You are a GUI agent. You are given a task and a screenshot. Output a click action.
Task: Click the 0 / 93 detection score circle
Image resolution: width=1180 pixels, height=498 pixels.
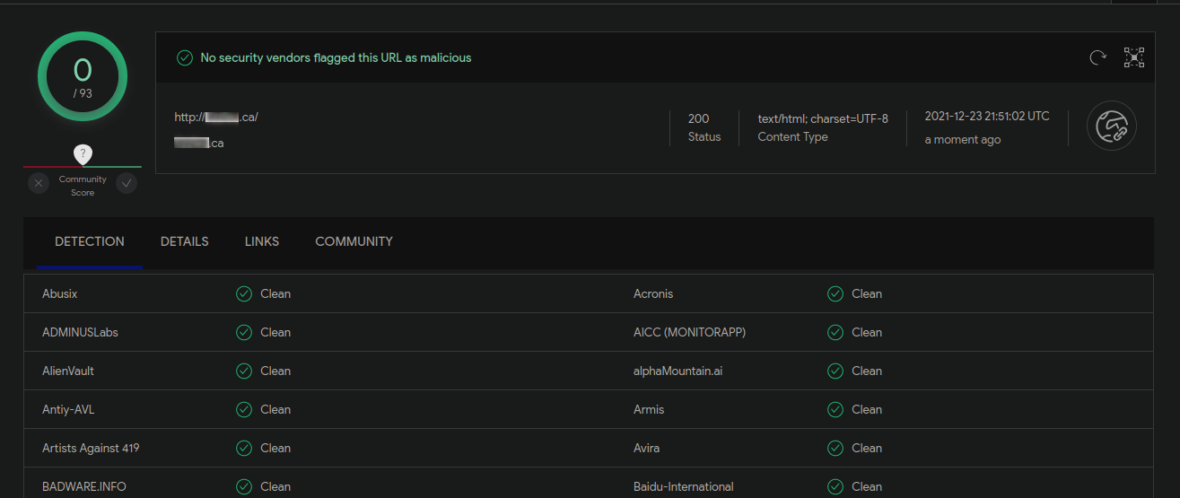click(x=82, y=76)
